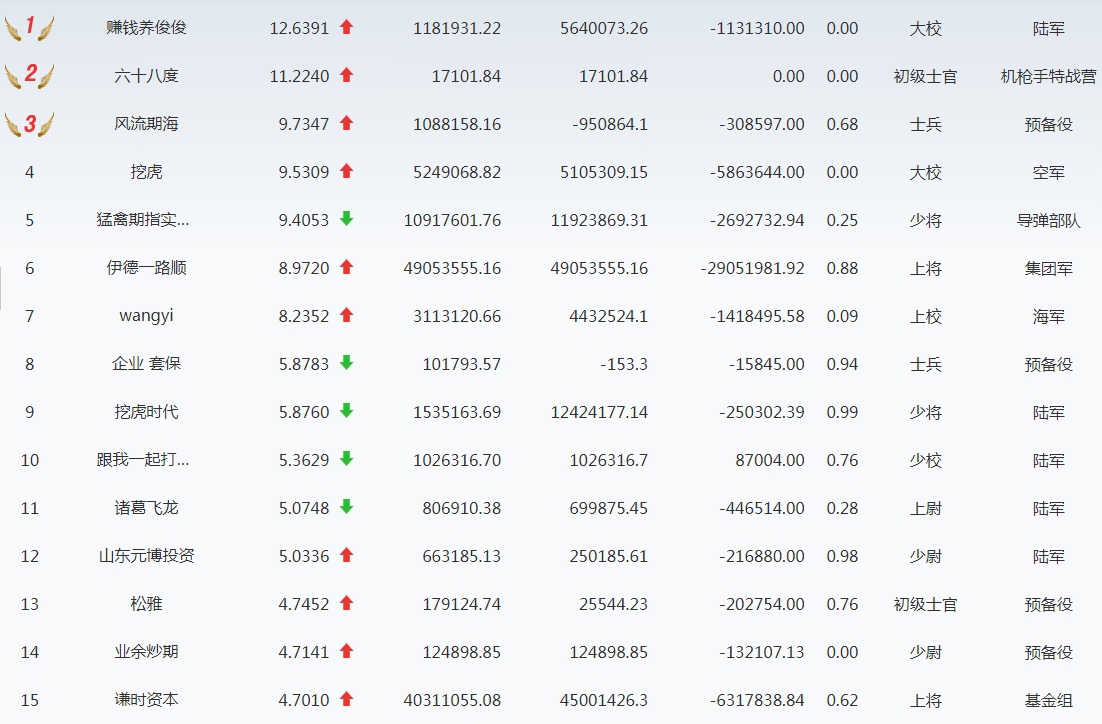1102x724 pixels.
Task: Click red up arrow beside 8.2352
Action: pos(346,315)
